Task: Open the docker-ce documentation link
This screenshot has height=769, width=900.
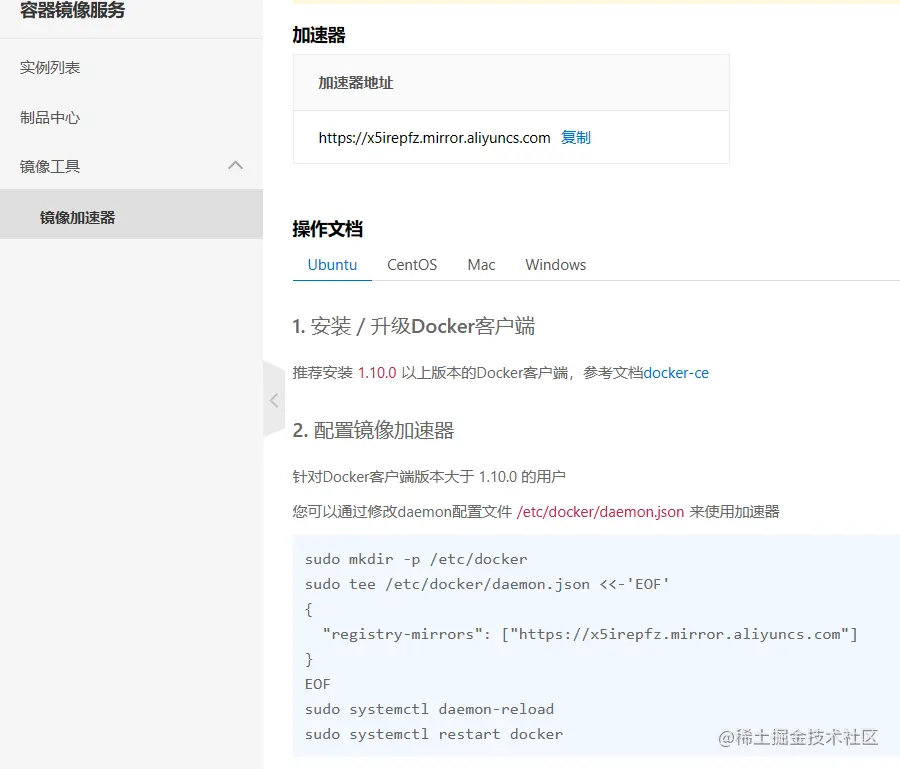Action: pyautogui.click(x=676, y=373)
